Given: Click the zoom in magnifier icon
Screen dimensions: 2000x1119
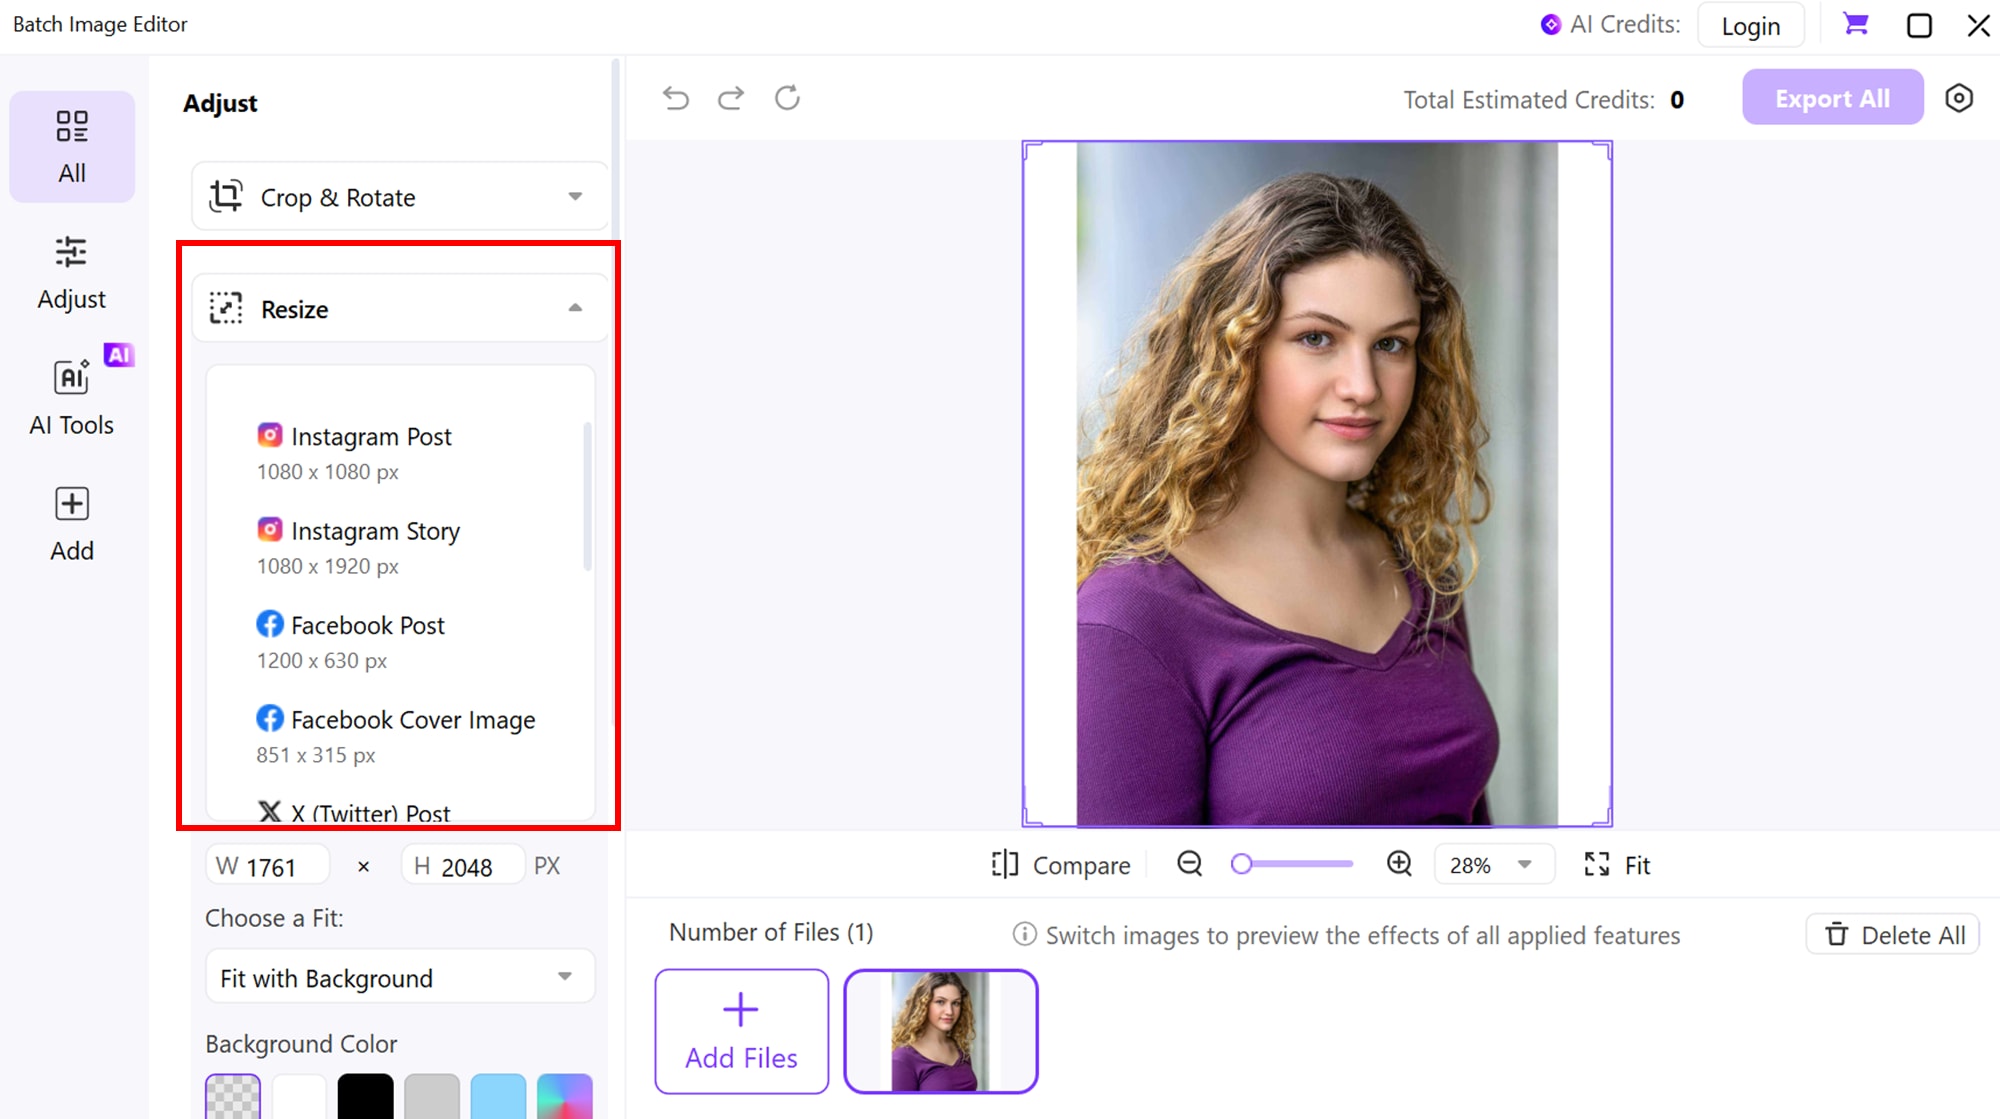Looking at the screenshot, I should click(x=1399, y=864).
